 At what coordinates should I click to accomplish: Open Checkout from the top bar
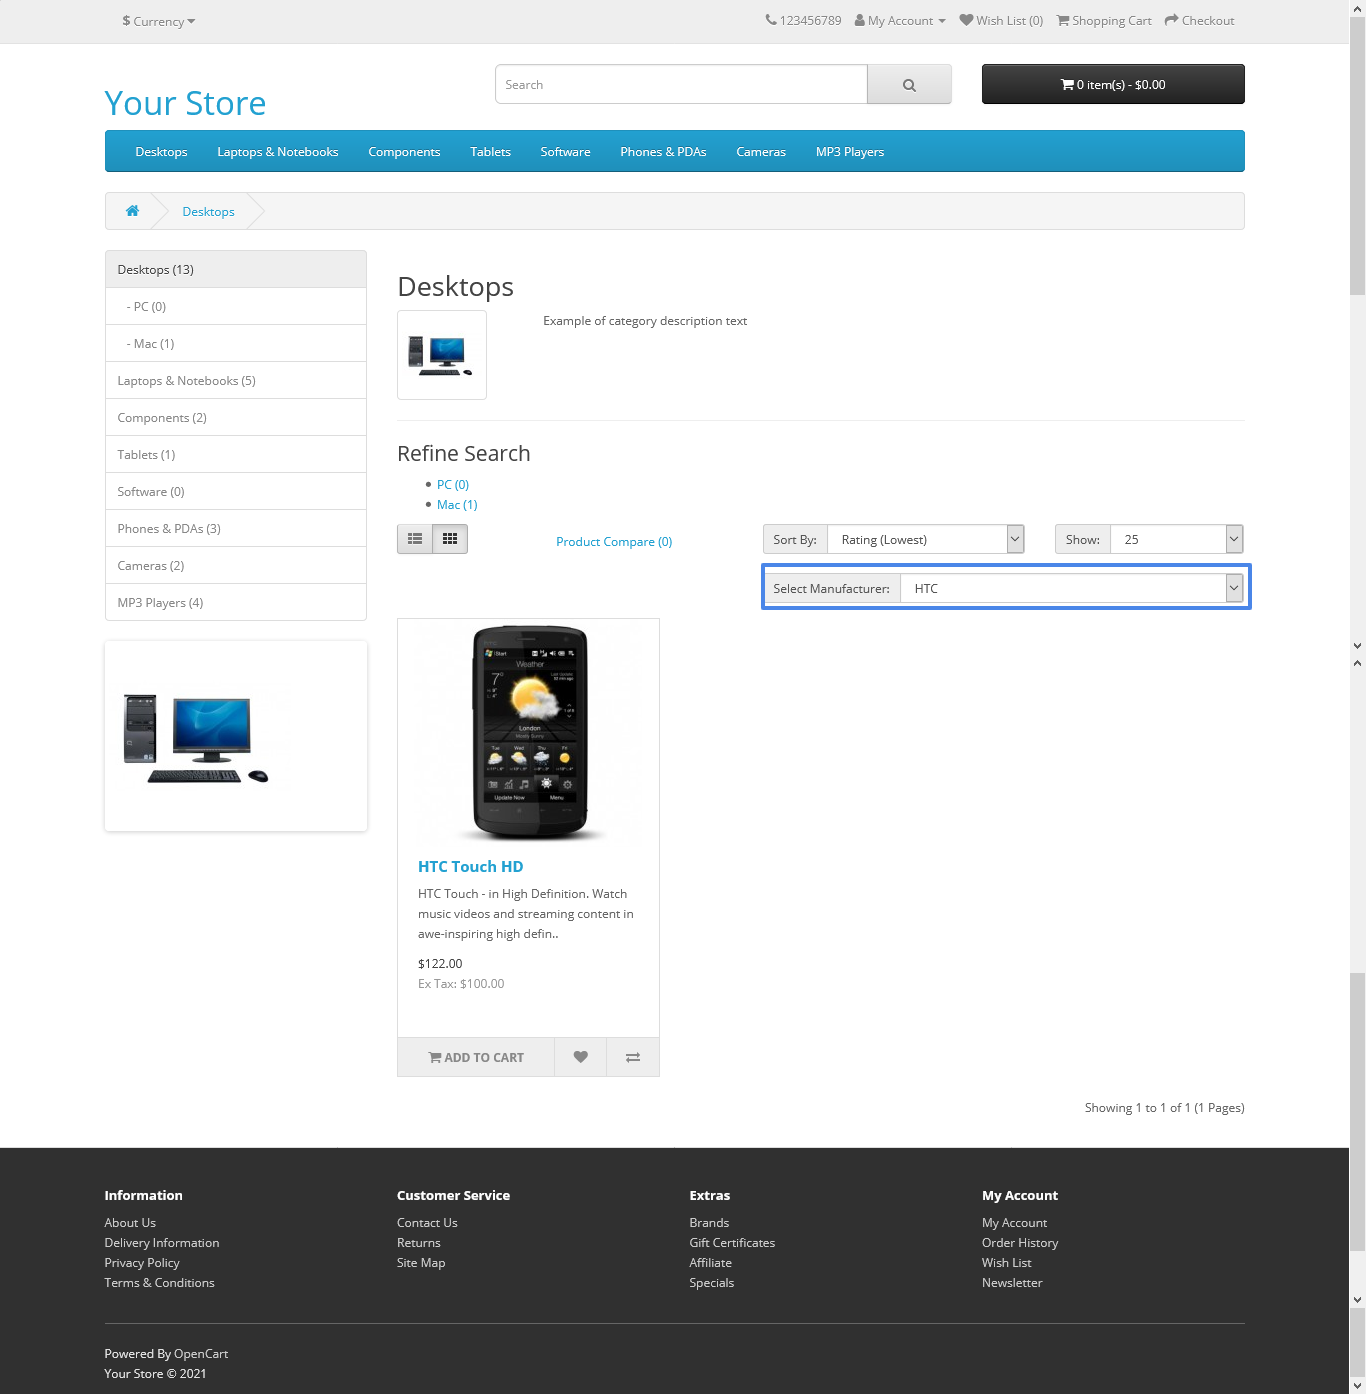coord(1199,21)
